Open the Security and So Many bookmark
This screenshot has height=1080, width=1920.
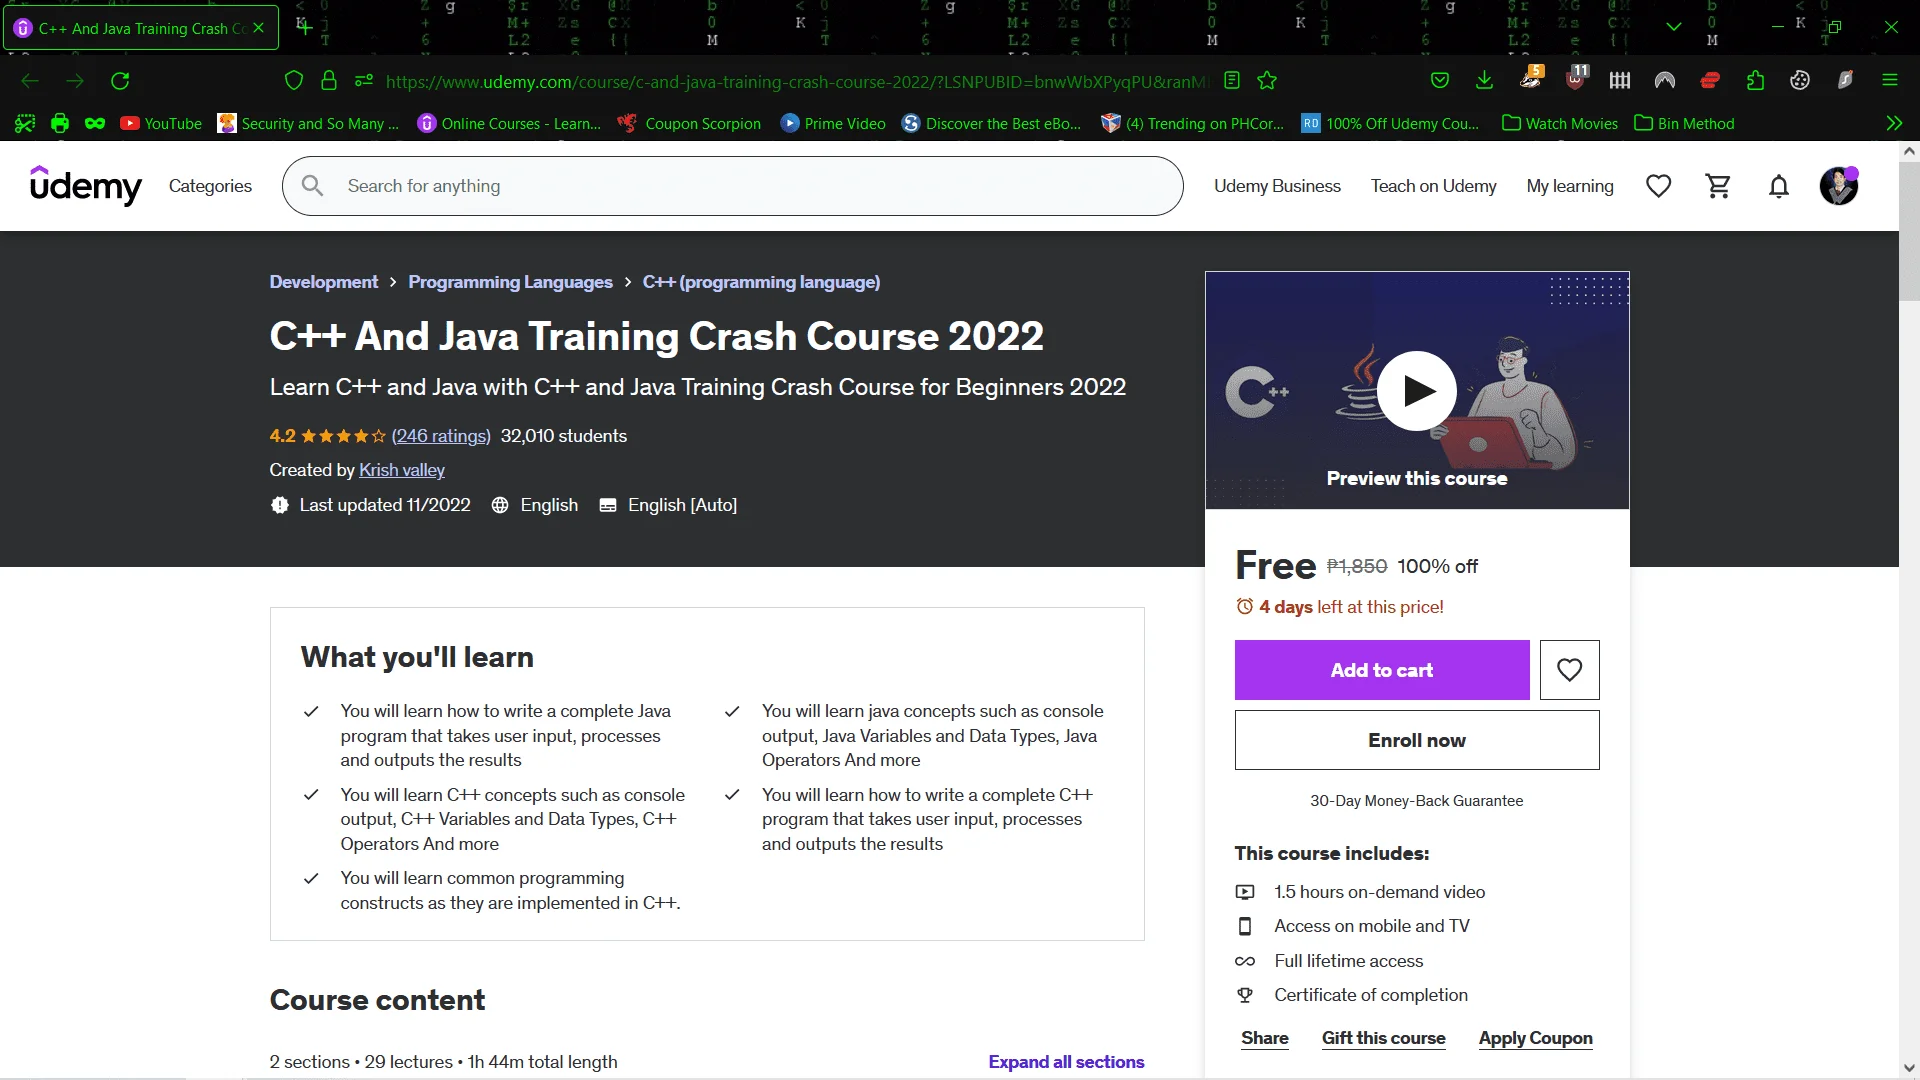[x=309, y=124]
